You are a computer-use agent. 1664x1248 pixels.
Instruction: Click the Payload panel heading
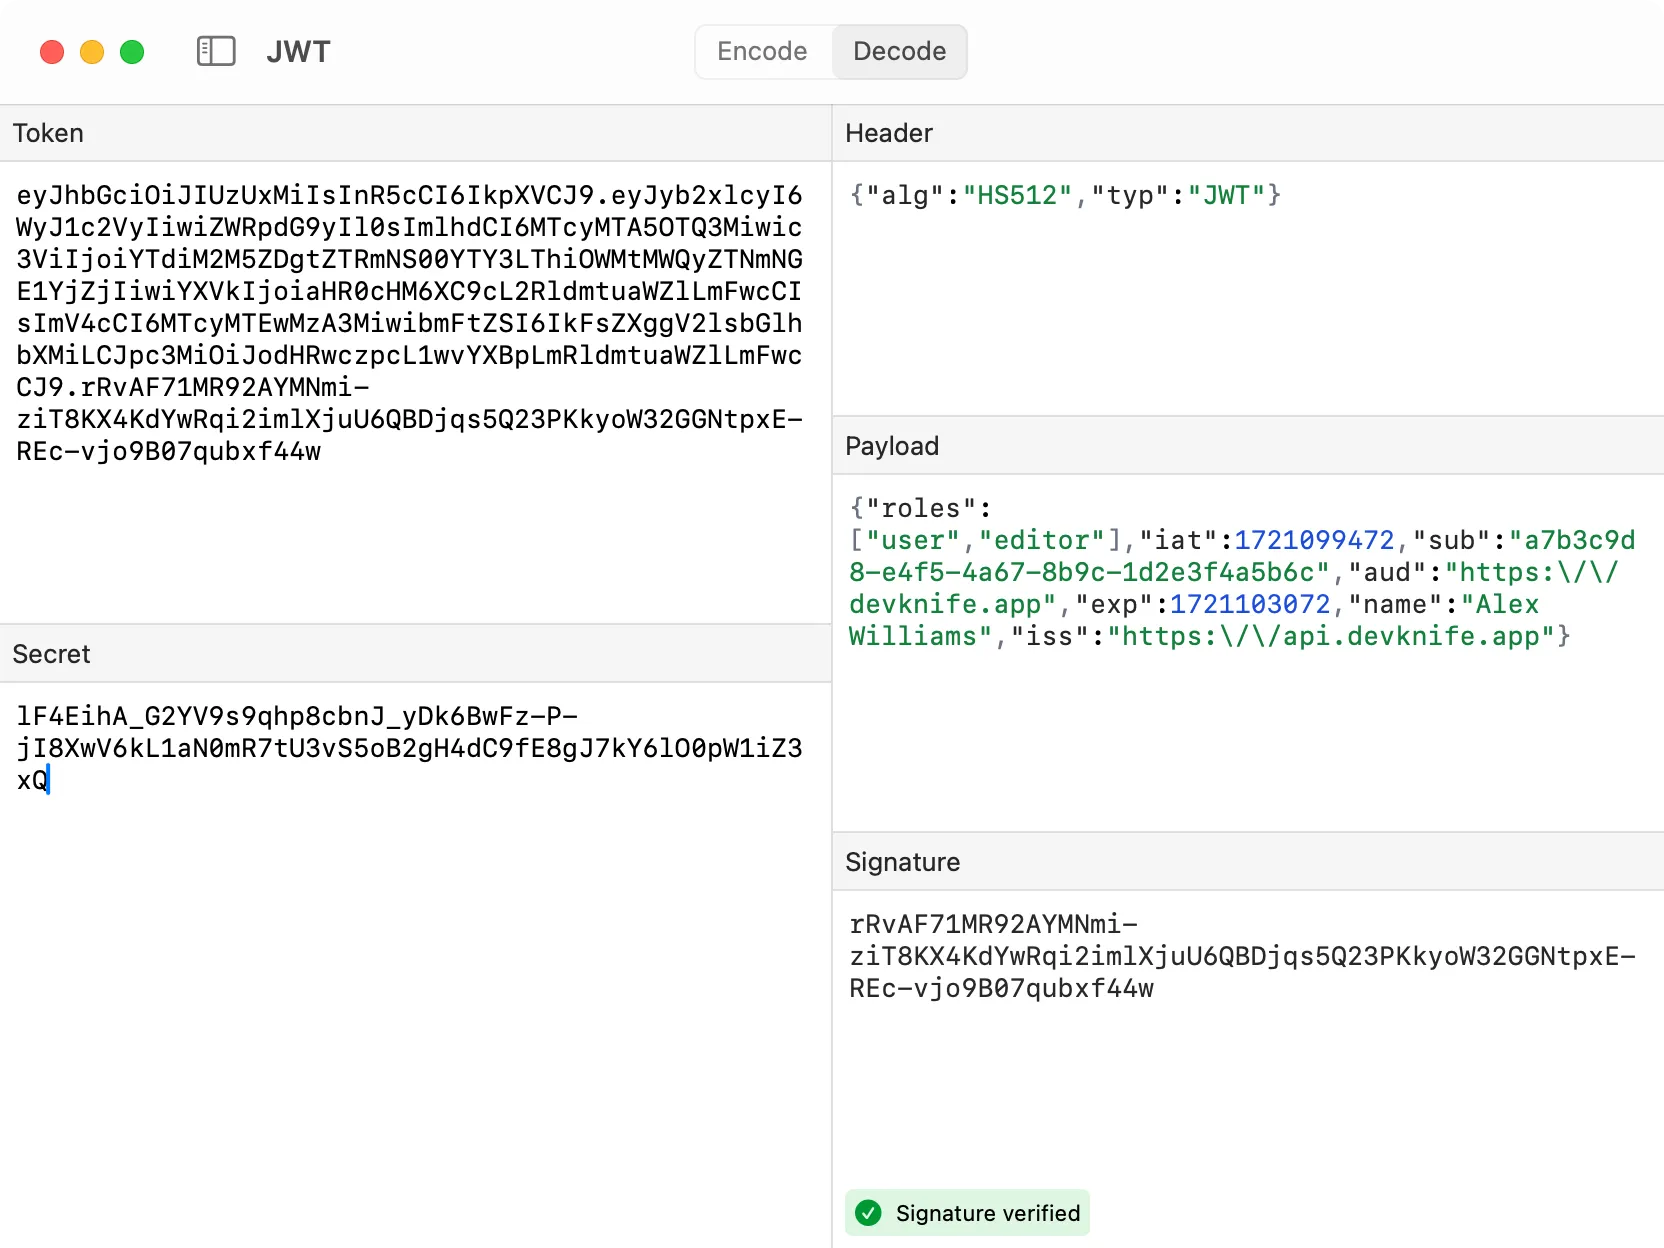(891, 446)
